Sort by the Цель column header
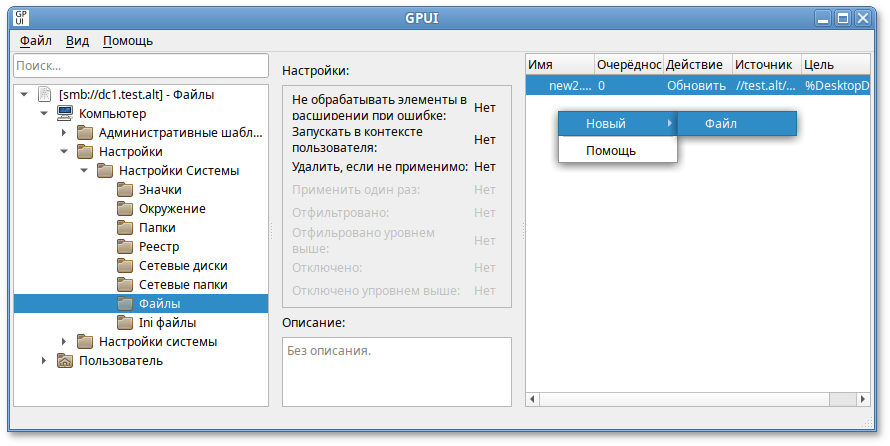 (836, 65)
